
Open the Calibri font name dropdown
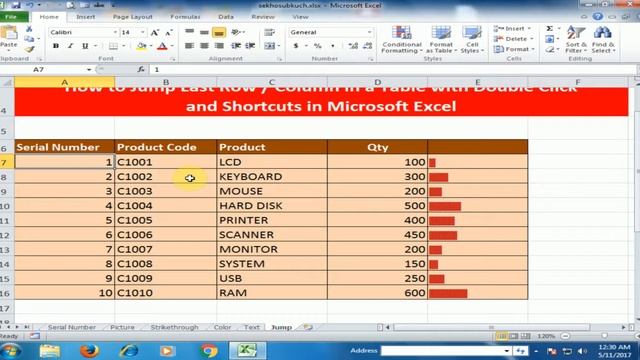click(x=115, y=32)
